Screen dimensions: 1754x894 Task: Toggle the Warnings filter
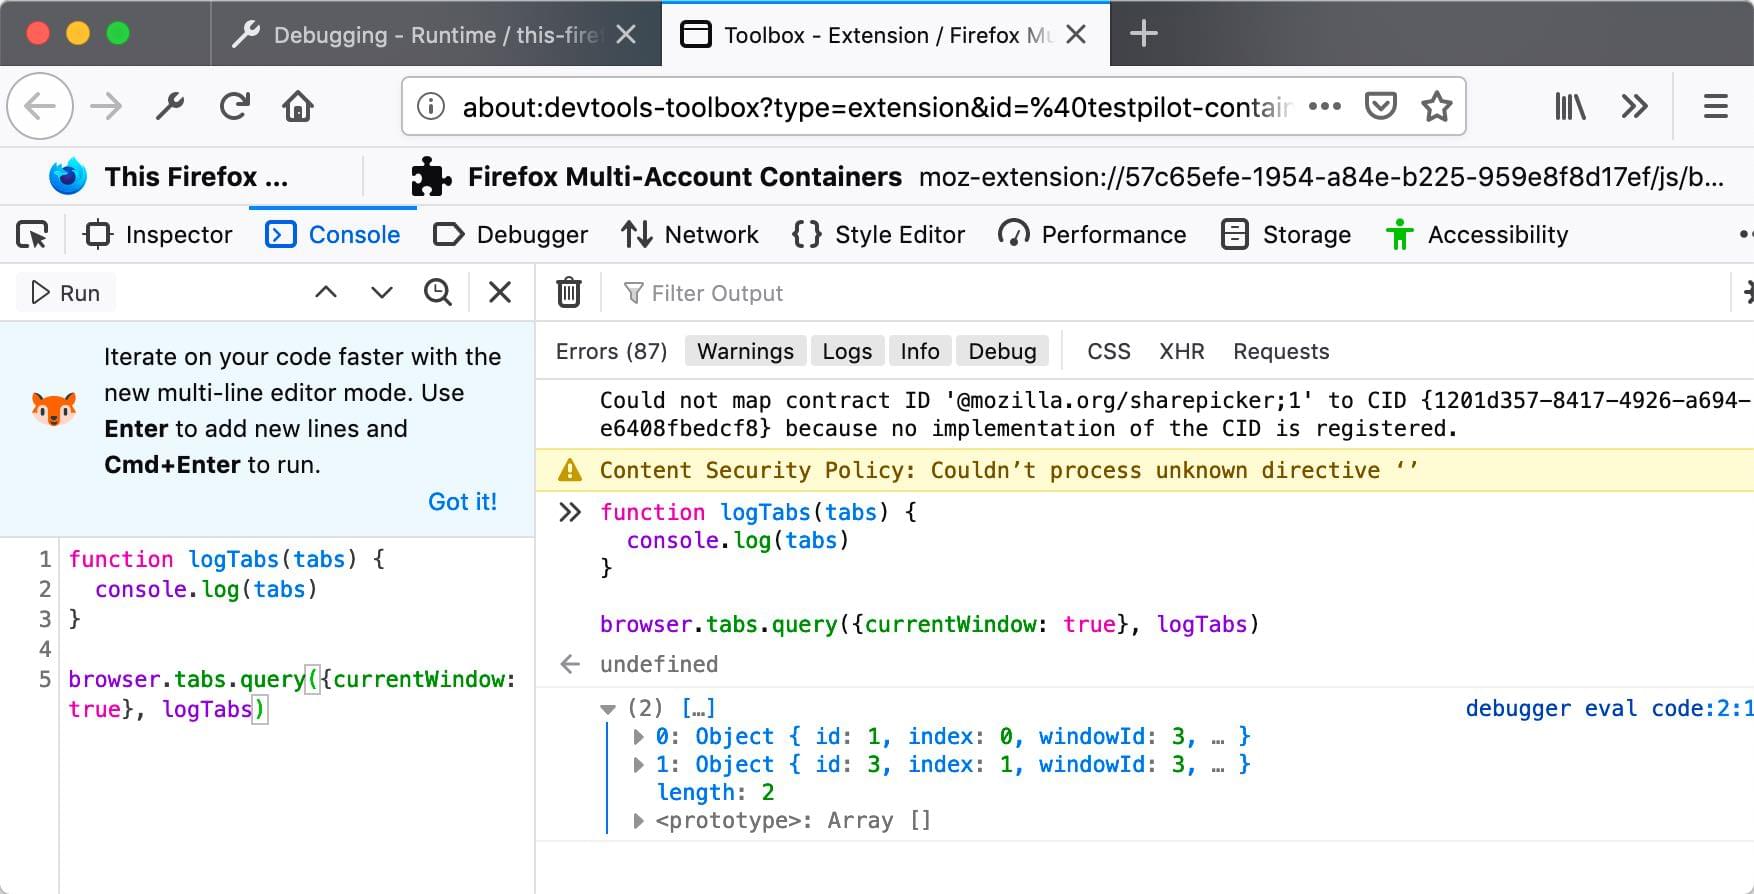pos(745,351)
